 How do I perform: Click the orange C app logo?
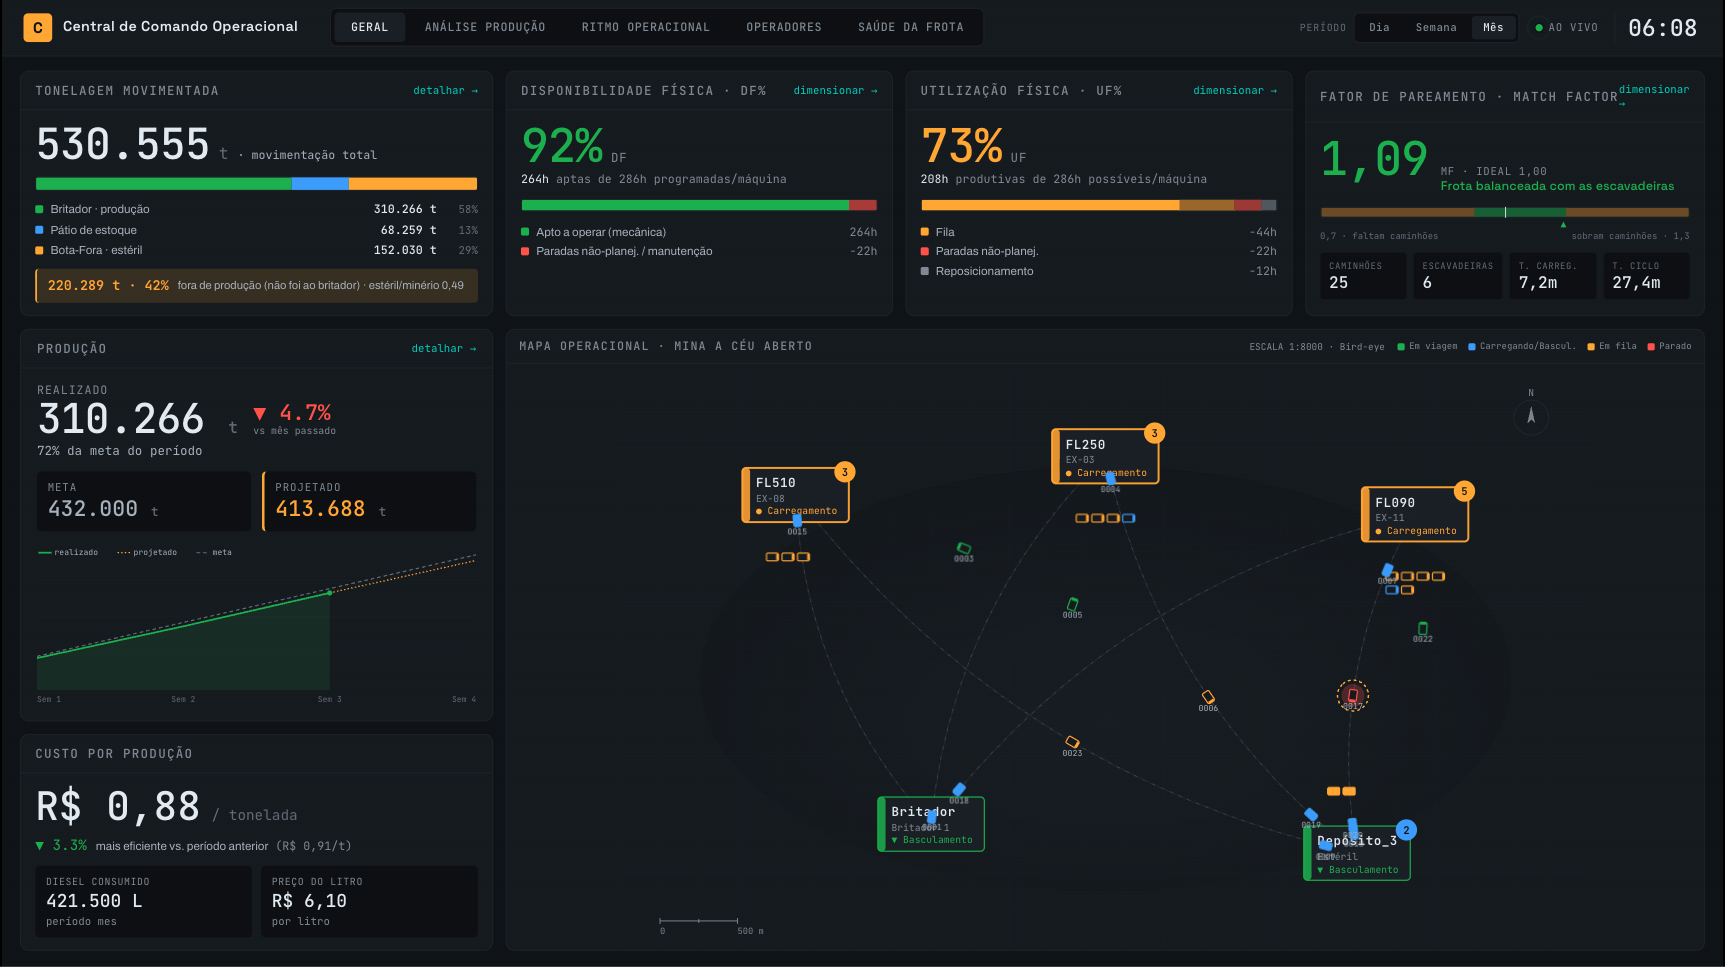[38, 27]
